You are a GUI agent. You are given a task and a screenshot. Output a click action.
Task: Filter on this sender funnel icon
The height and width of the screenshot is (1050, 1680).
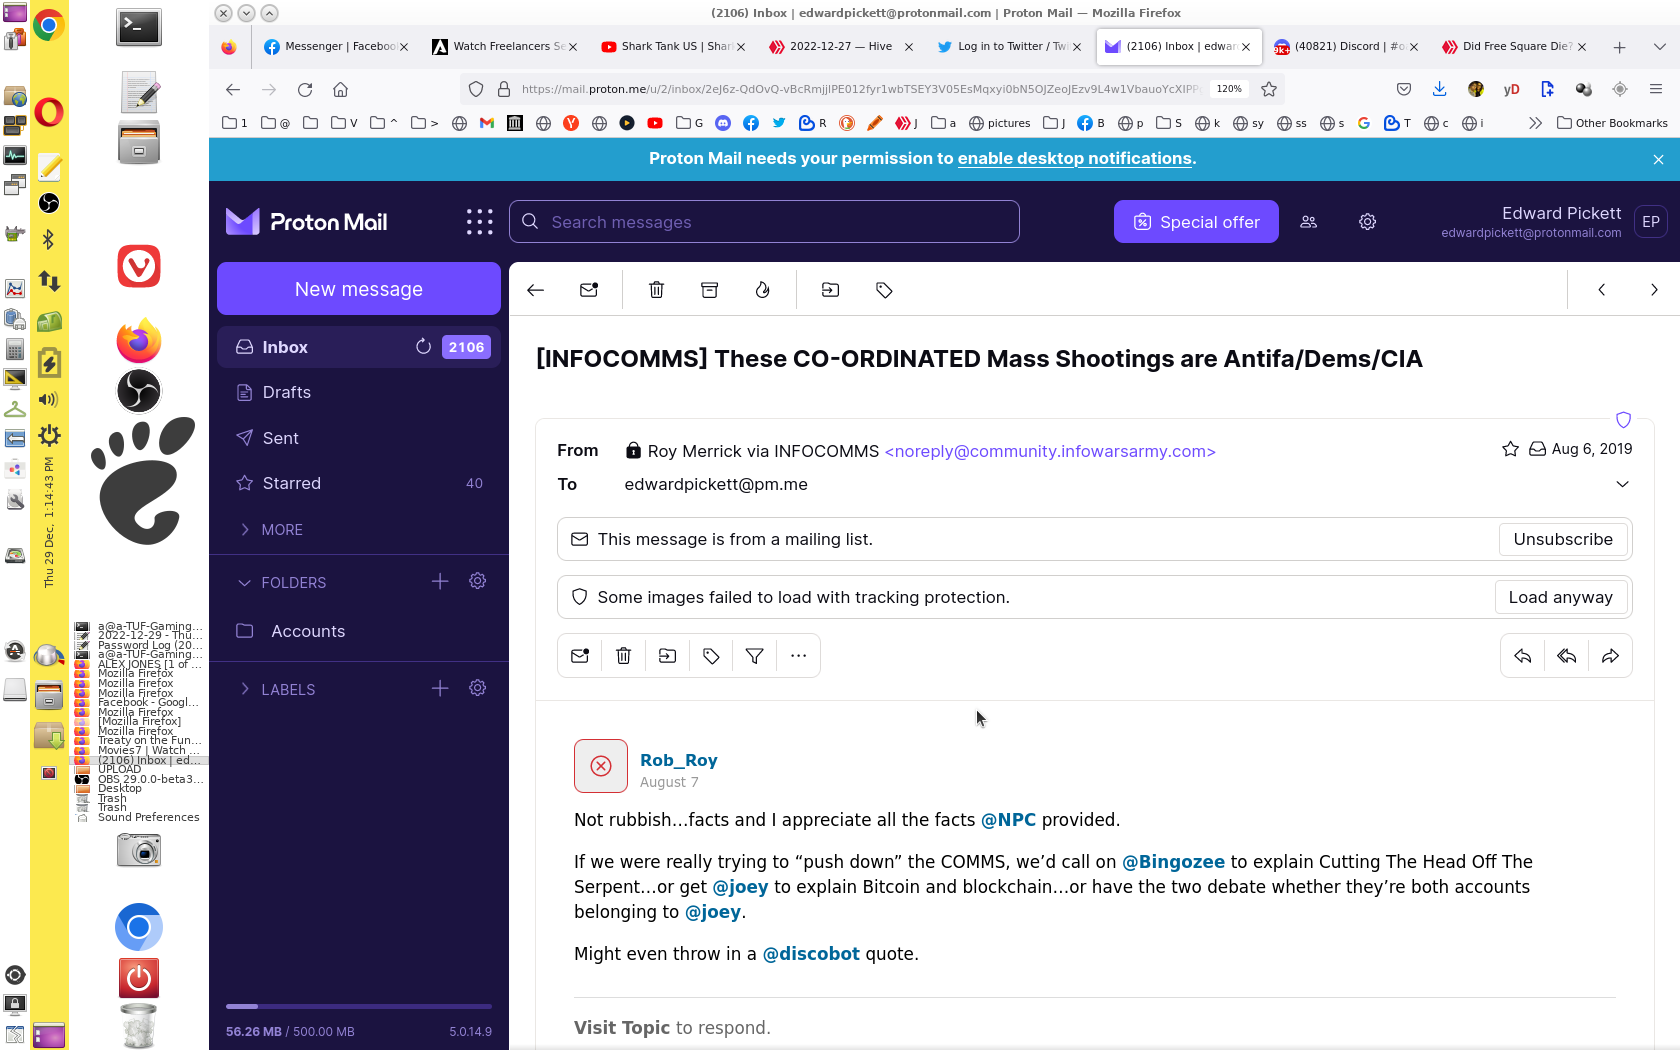point(755,656)
